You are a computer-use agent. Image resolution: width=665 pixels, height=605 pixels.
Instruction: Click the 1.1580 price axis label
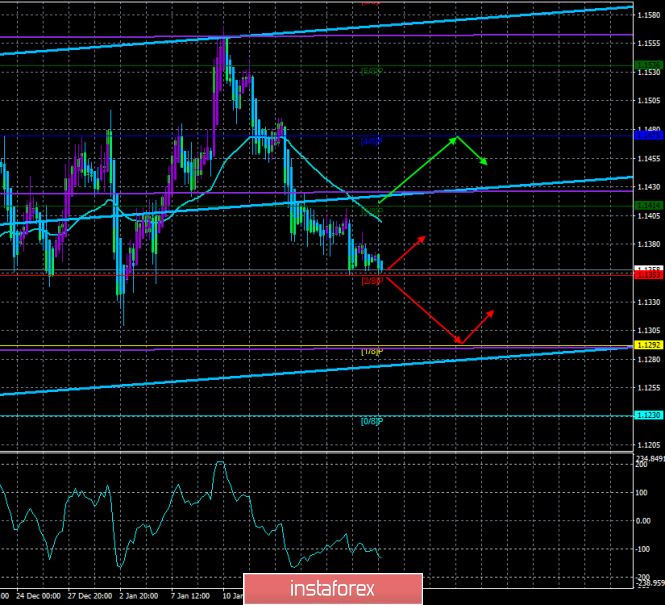[x=649, y=15]
